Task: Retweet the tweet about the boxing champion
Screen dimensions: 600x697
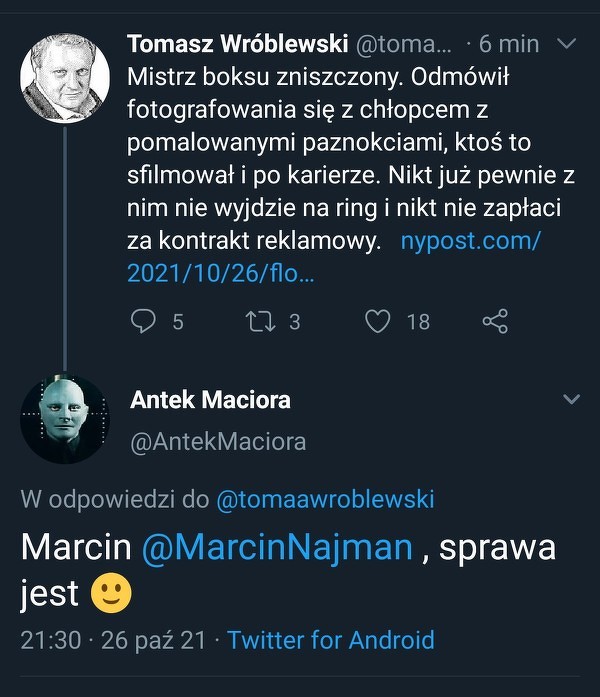Action: point(259,321)
